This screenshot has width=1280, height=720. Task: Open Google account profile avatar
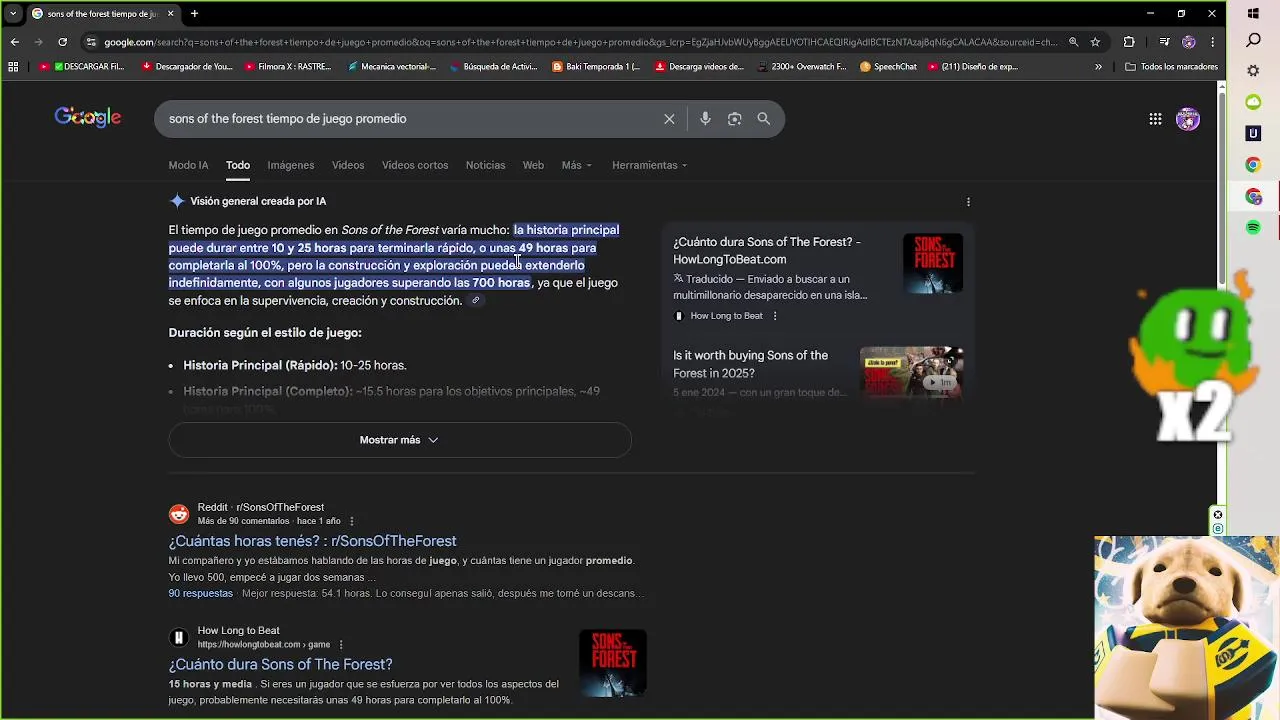(1188, 119)
